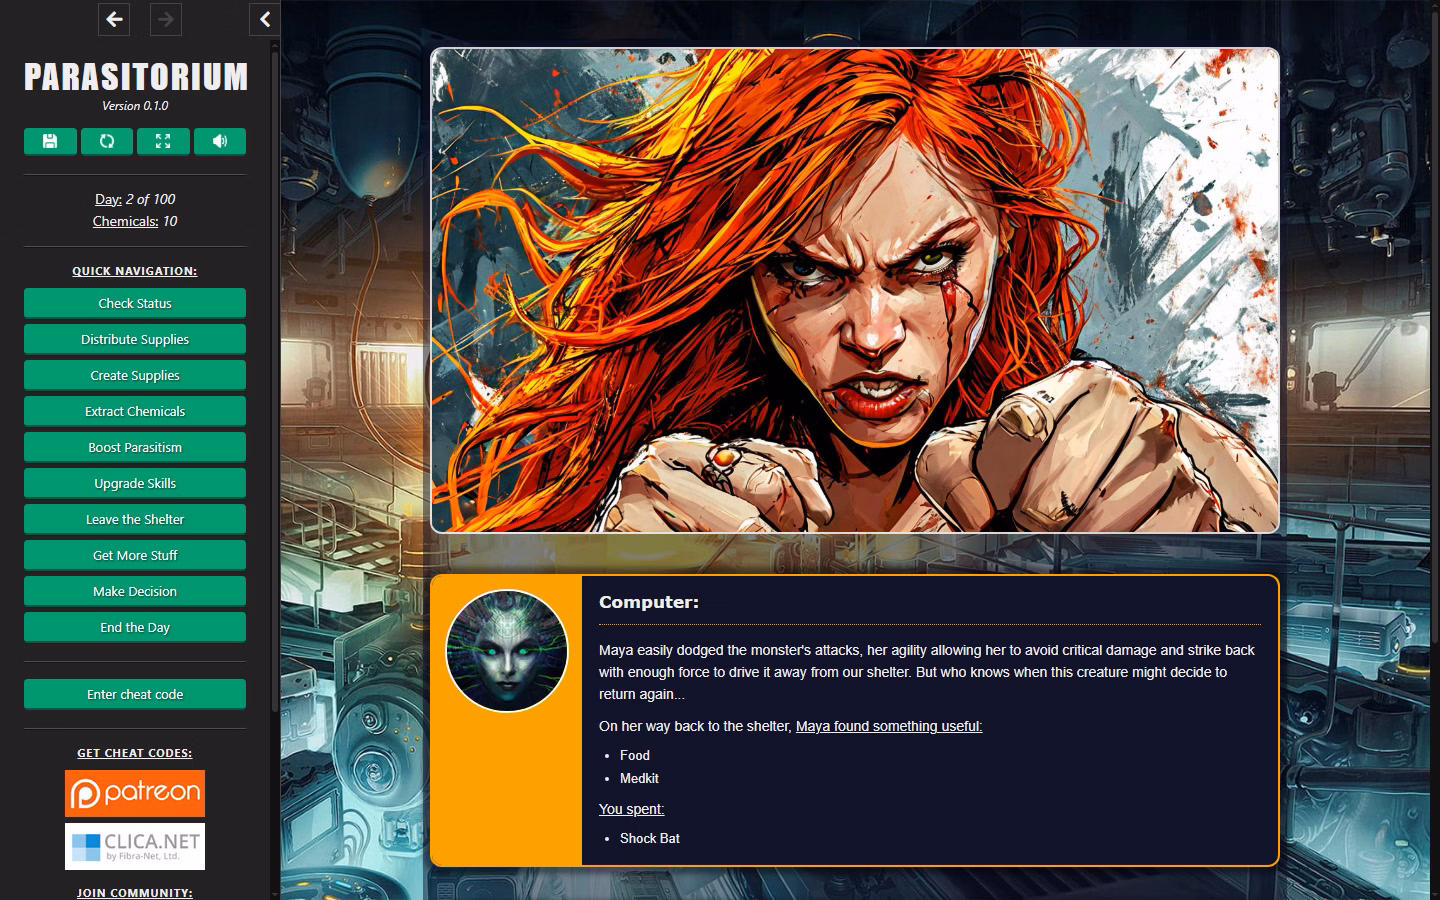Screen dimensions: 1440x900
Task: Open the save game disk icon
Action: [x=50, y=141]
